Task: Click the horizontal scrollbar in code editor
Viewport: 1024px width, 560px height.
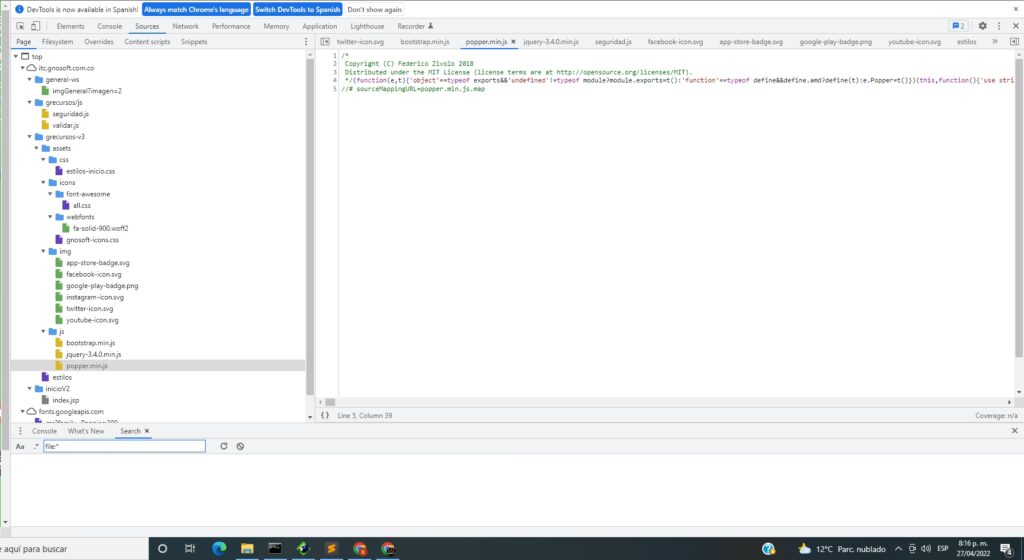Action: pyautogui.click(x=665, y=402)
